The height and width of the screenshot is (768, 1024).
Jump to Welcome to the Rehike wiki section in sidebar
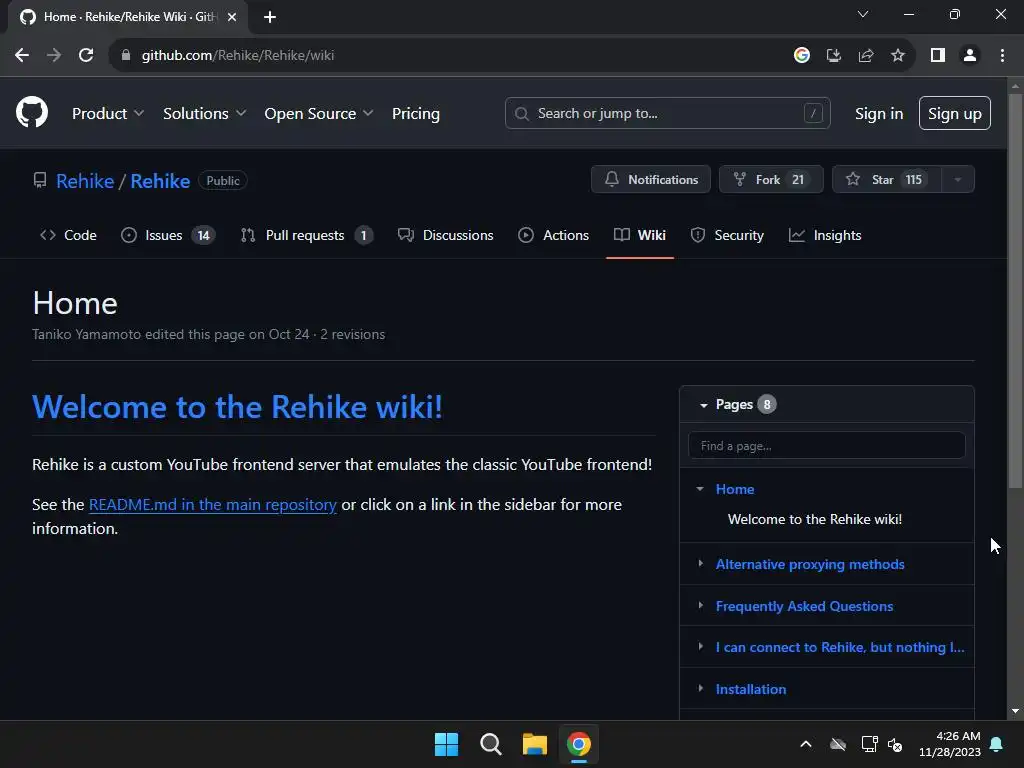click(x=815, y=519)
